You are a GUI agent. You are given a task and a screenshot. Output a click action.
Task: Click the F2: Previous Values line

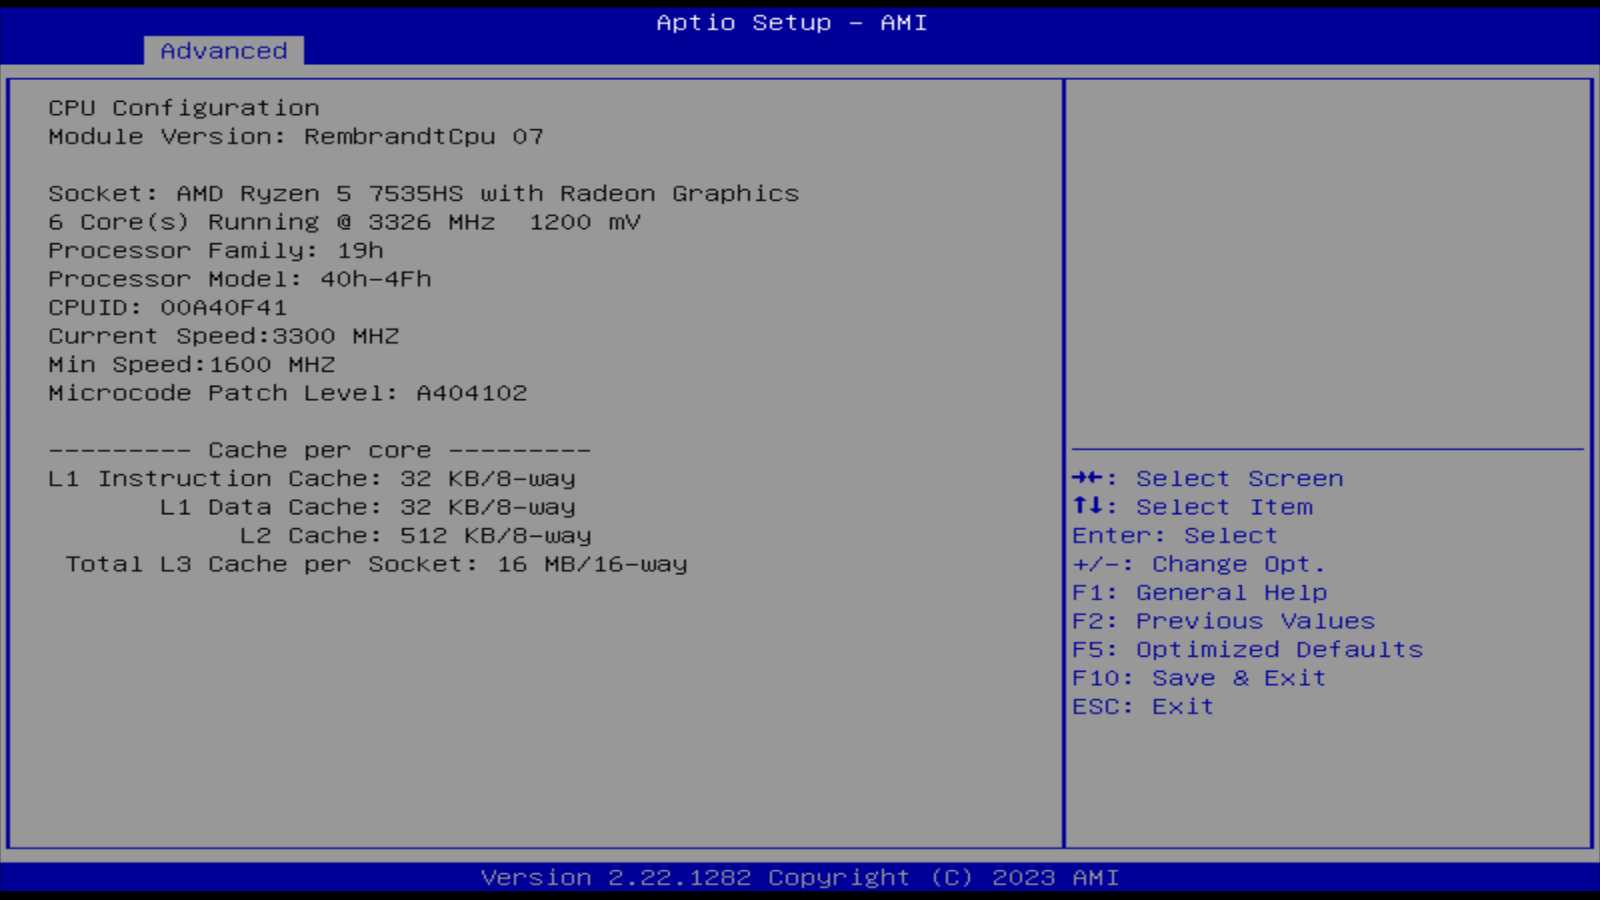(x=1224, y=621)
